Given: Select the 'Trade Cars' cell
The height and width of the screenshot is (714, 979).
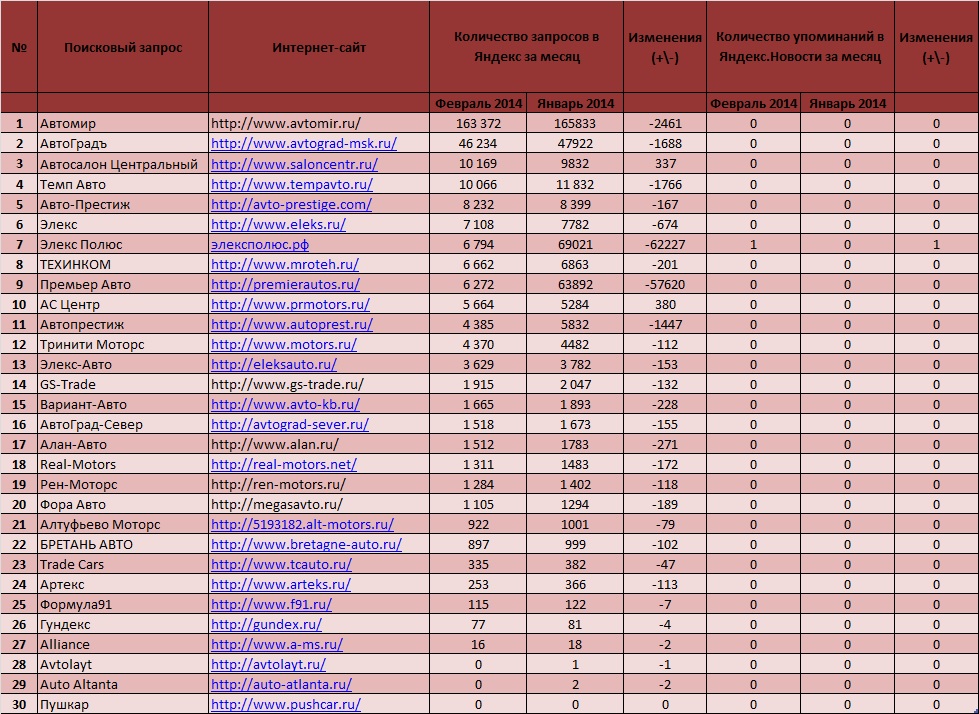Looking at the screenshot, I should pos(123,564).
